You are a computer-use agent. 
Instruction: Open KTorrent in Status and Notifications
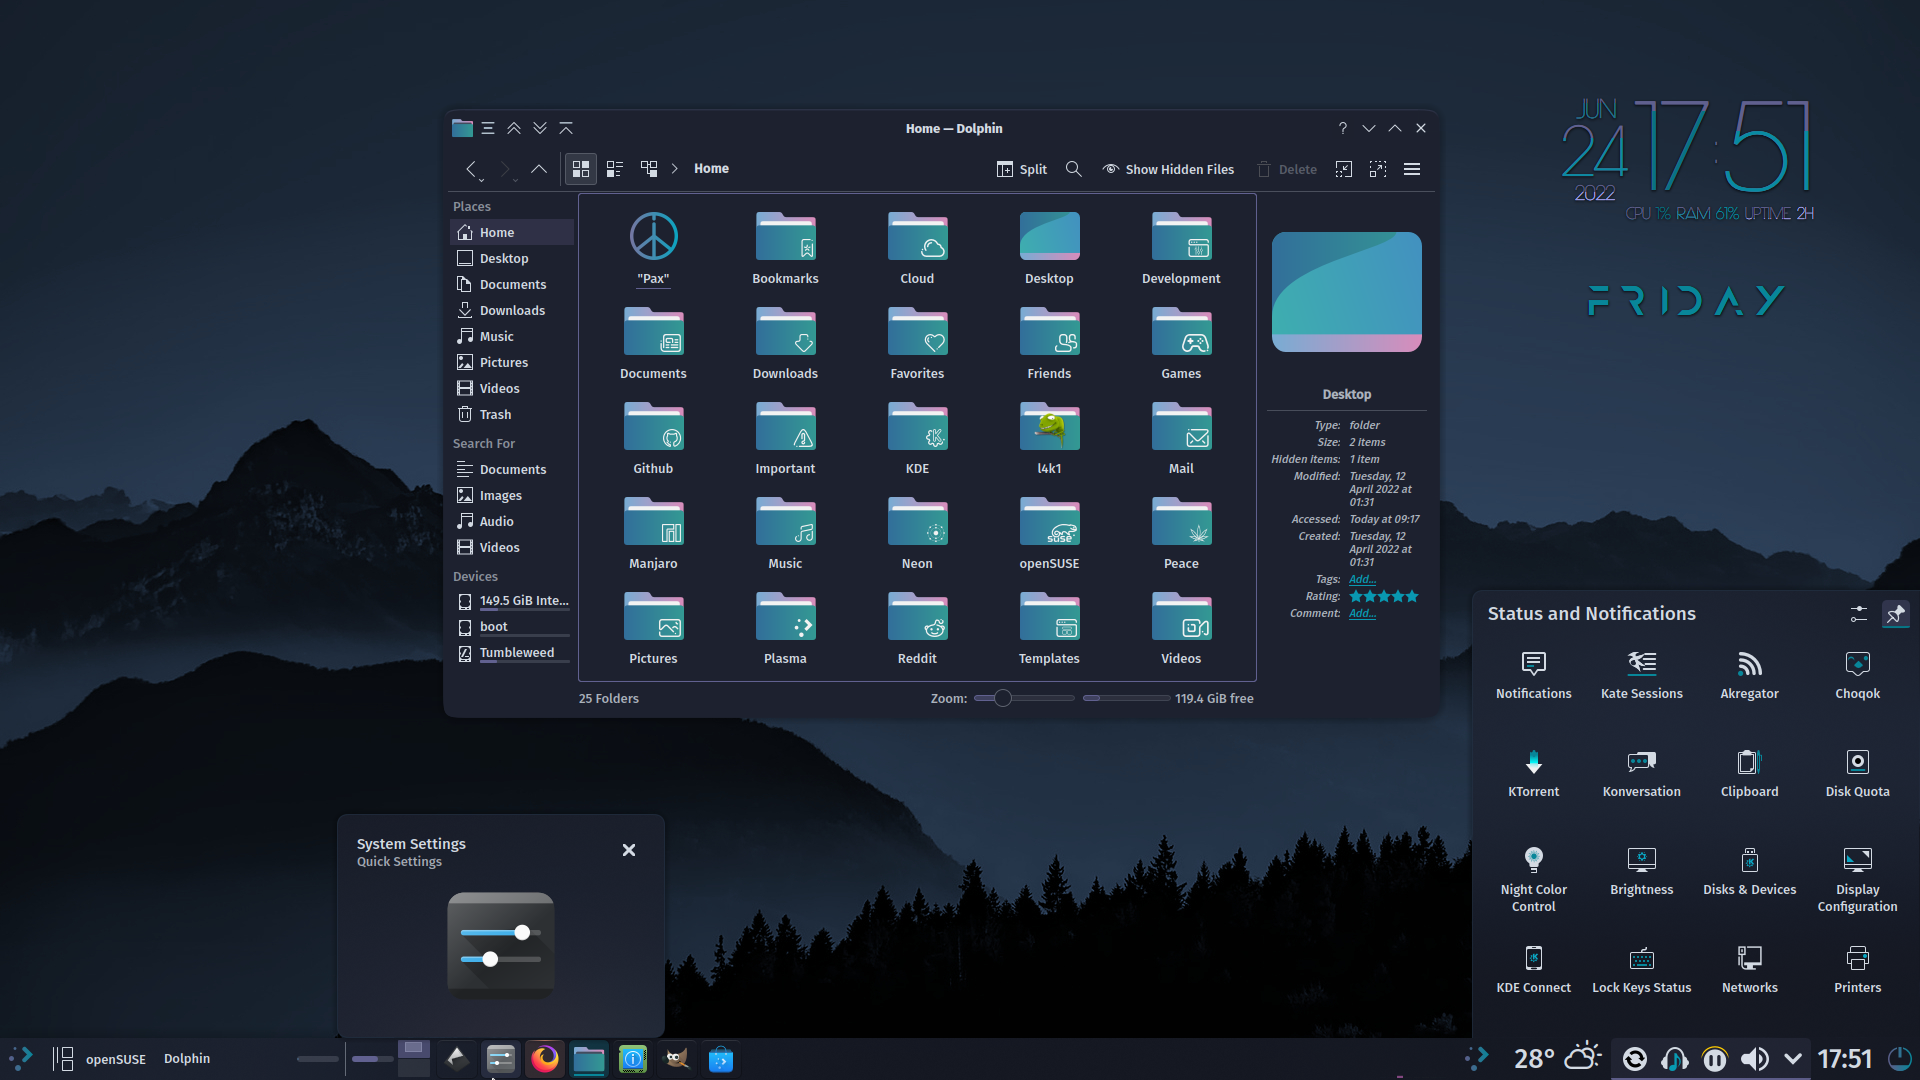coord(1533,773)
